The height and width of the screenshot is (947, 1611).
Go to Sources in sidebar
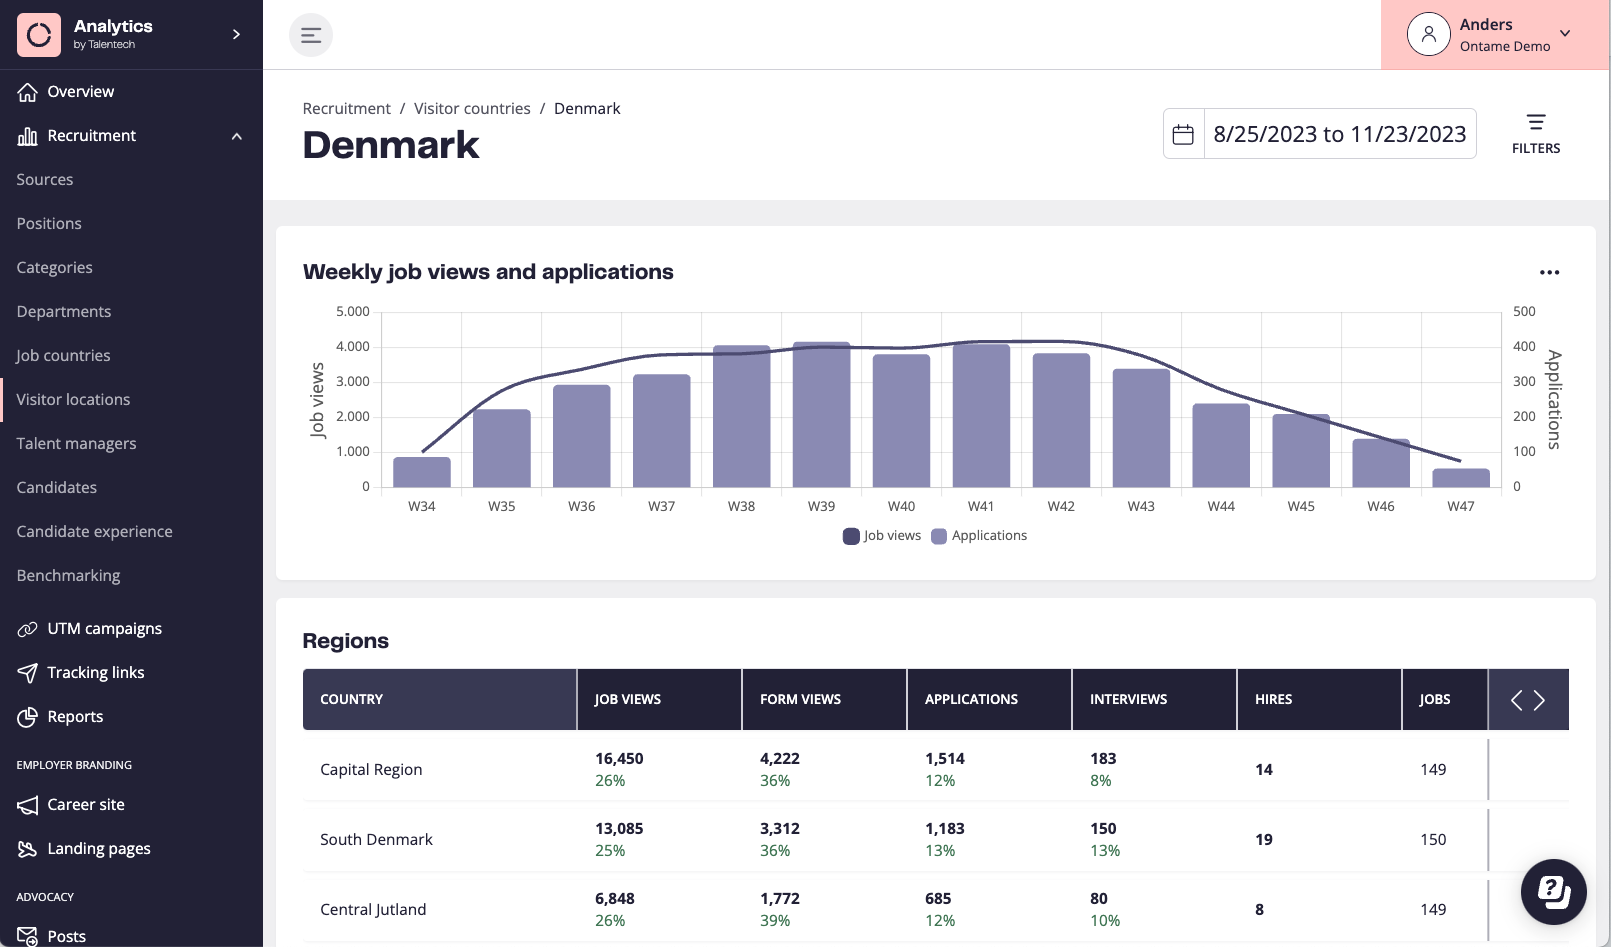tap(45, 180)
